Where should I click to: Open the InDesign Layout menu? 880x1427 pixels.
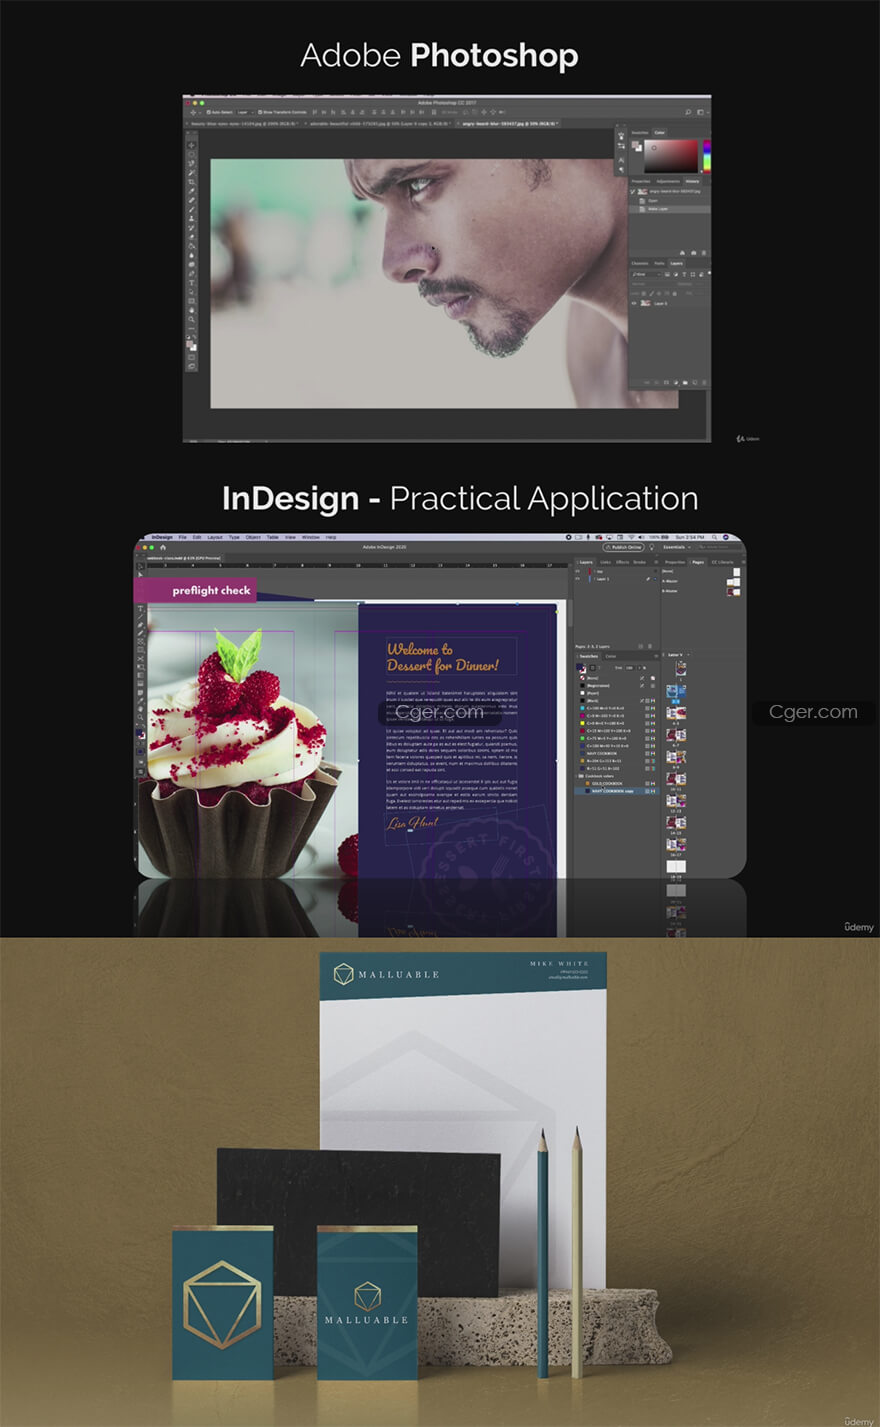pyautogui.click(x=215, y=537)
